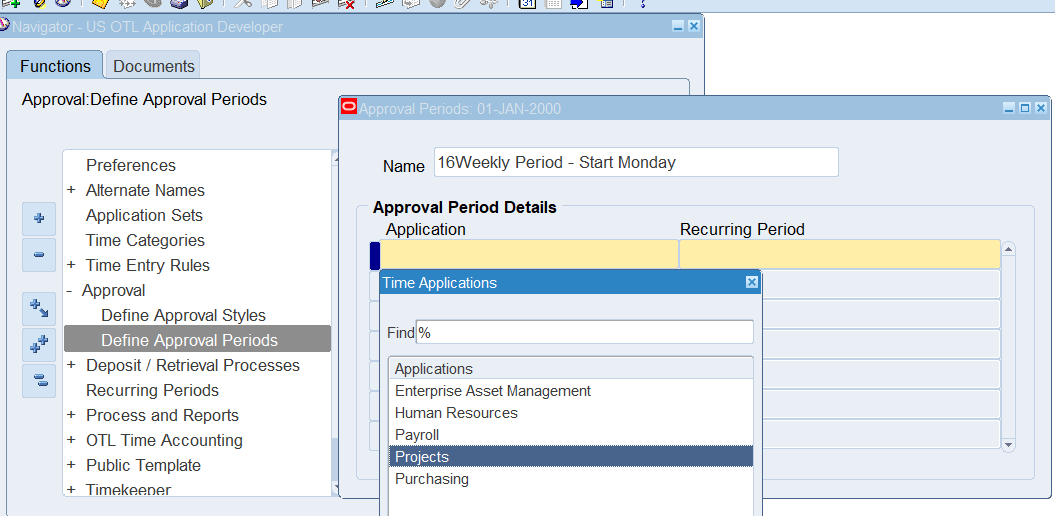Click the Collapse (minus) button beside the navigator tree
This screenshot has height=516, width=1055.
(39, 255)
